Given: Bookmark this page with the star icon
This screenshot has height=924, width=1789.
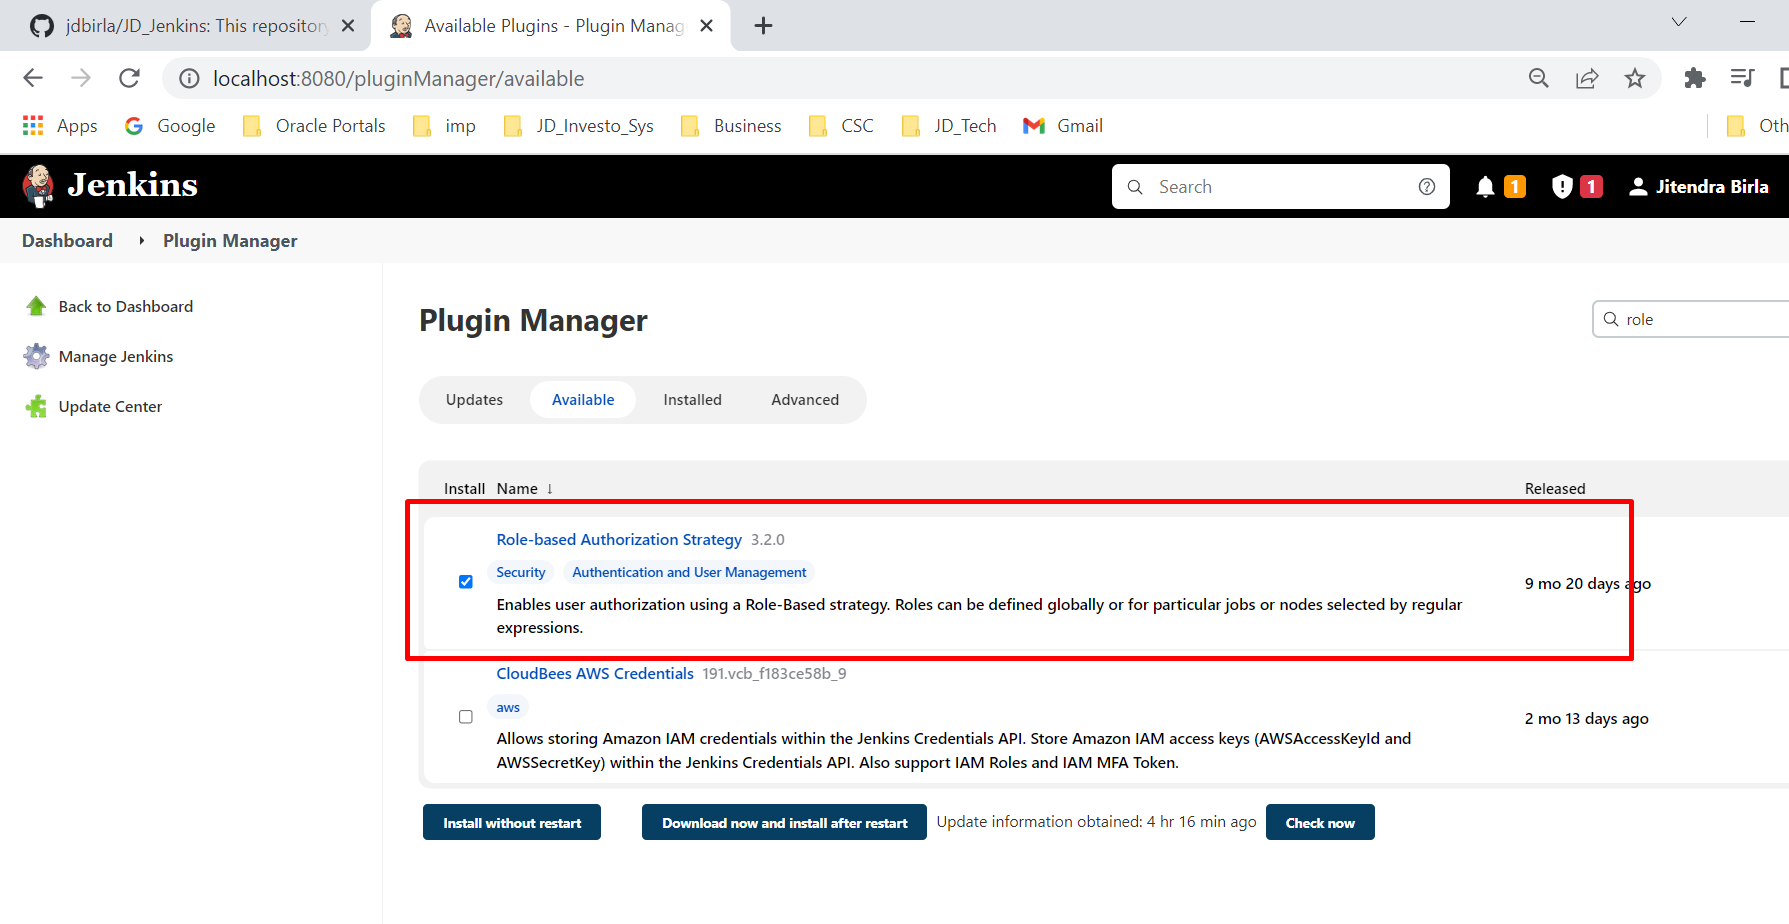Looking at the screenshot, I should (x=1635, y=78).
